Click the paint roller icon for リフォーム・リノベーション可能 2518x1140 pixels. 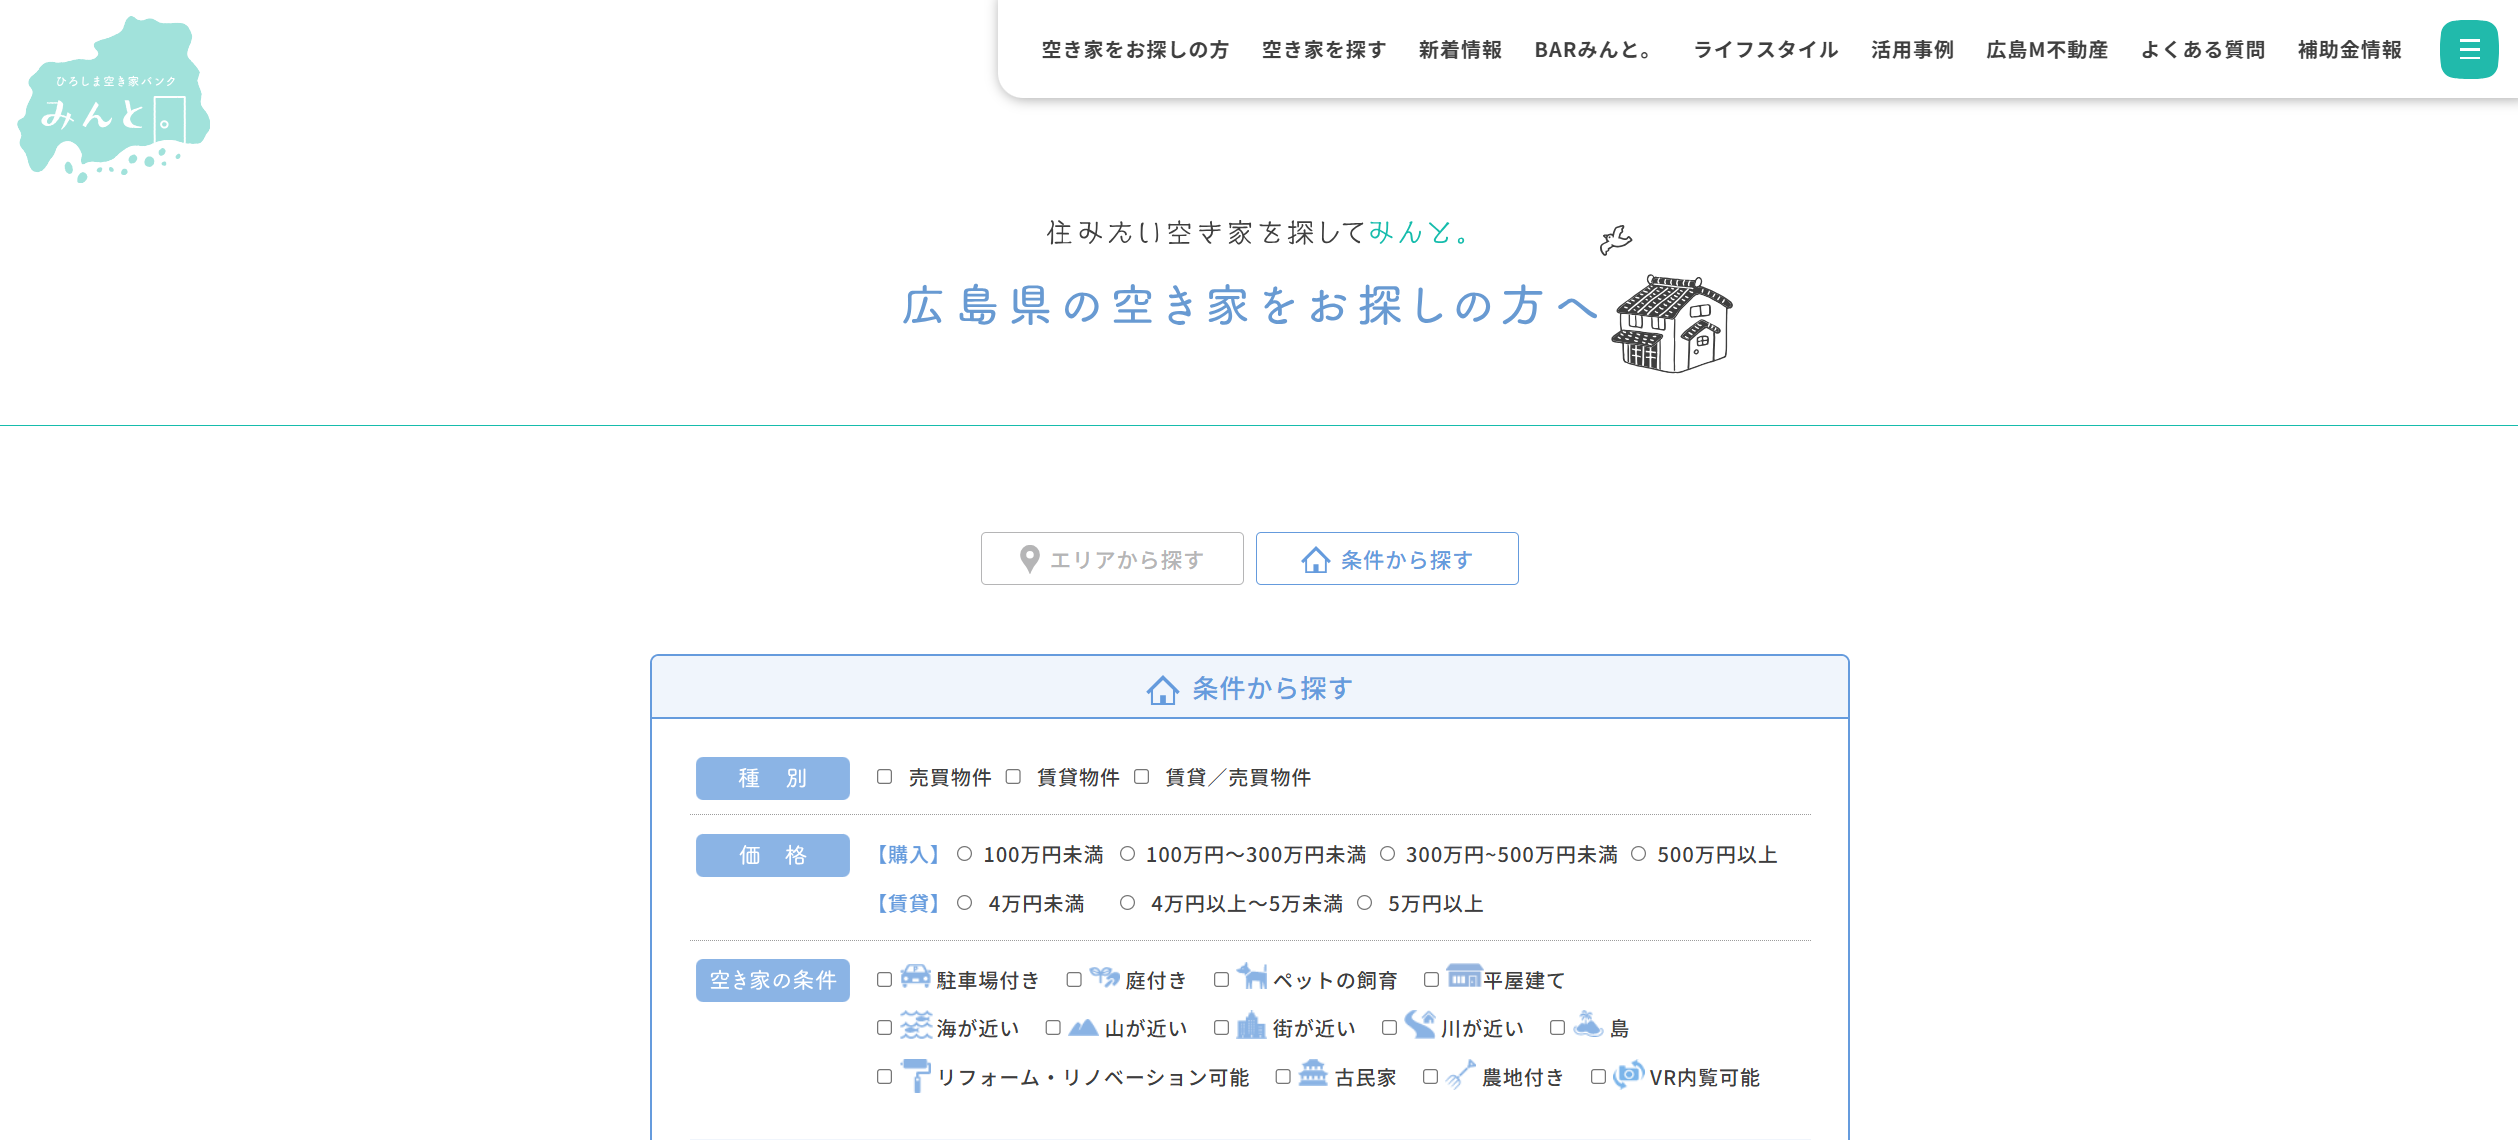(x=916, y=1076)
